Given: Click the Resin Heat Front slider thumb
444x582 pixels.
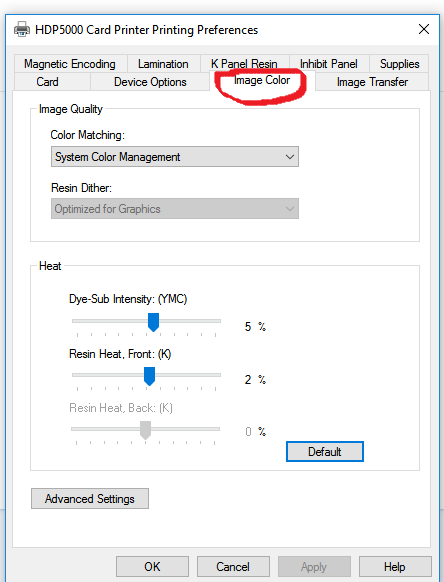Looking at the screenshot, I should 149,376.
